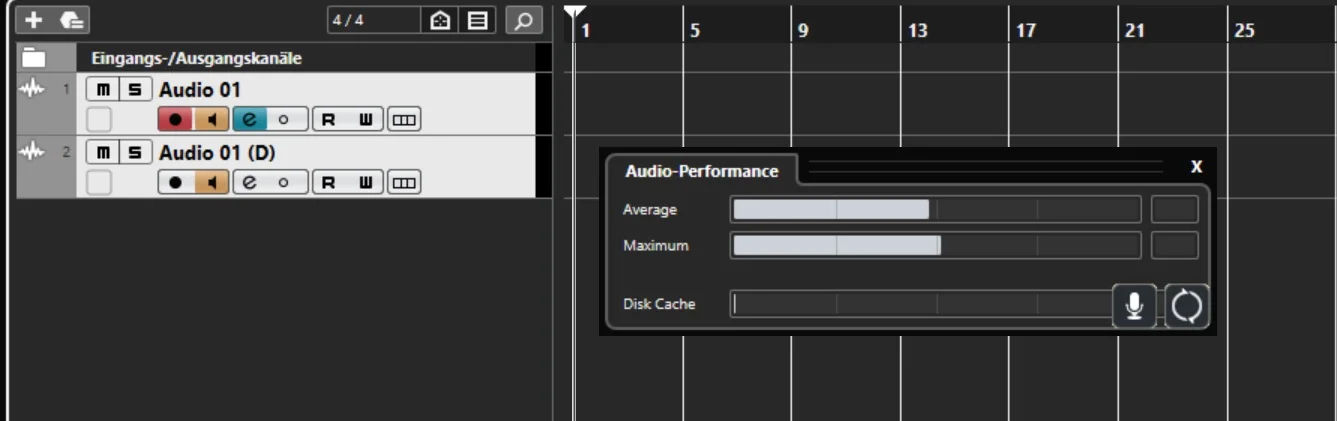This screenshot has height=421, width=1337.
Task: Click Audio 01 (D) empty square box
Action: [x=98, y=182]
